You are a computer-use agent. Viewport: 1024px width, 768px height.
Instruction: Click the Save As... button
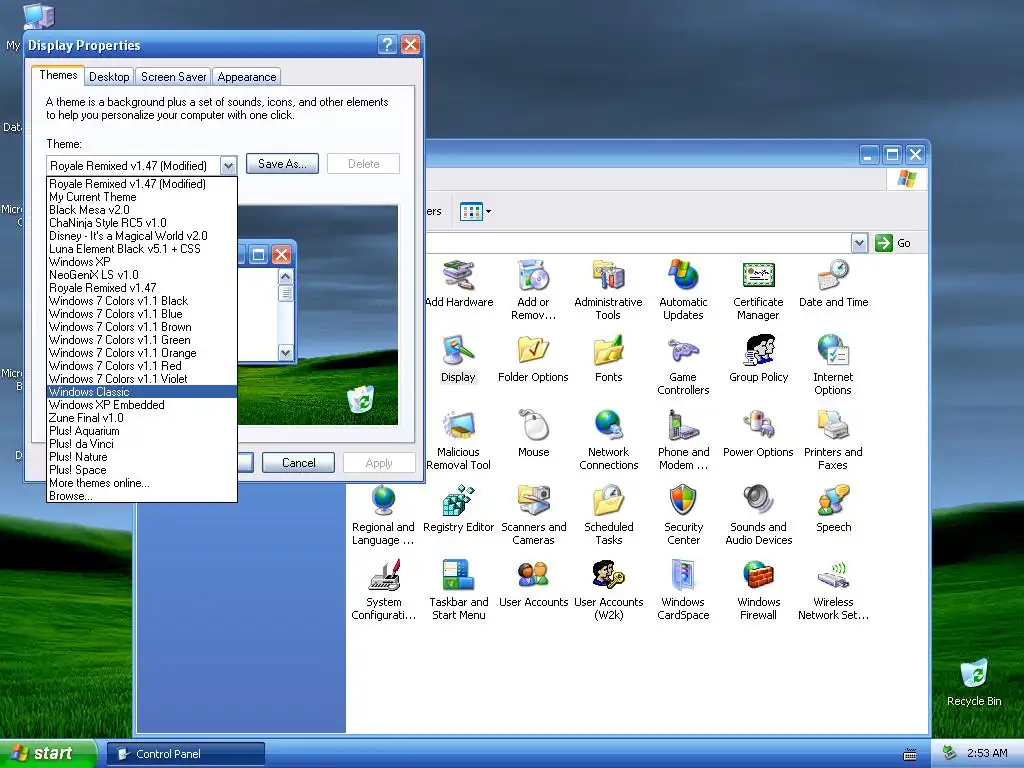[282, 164]
